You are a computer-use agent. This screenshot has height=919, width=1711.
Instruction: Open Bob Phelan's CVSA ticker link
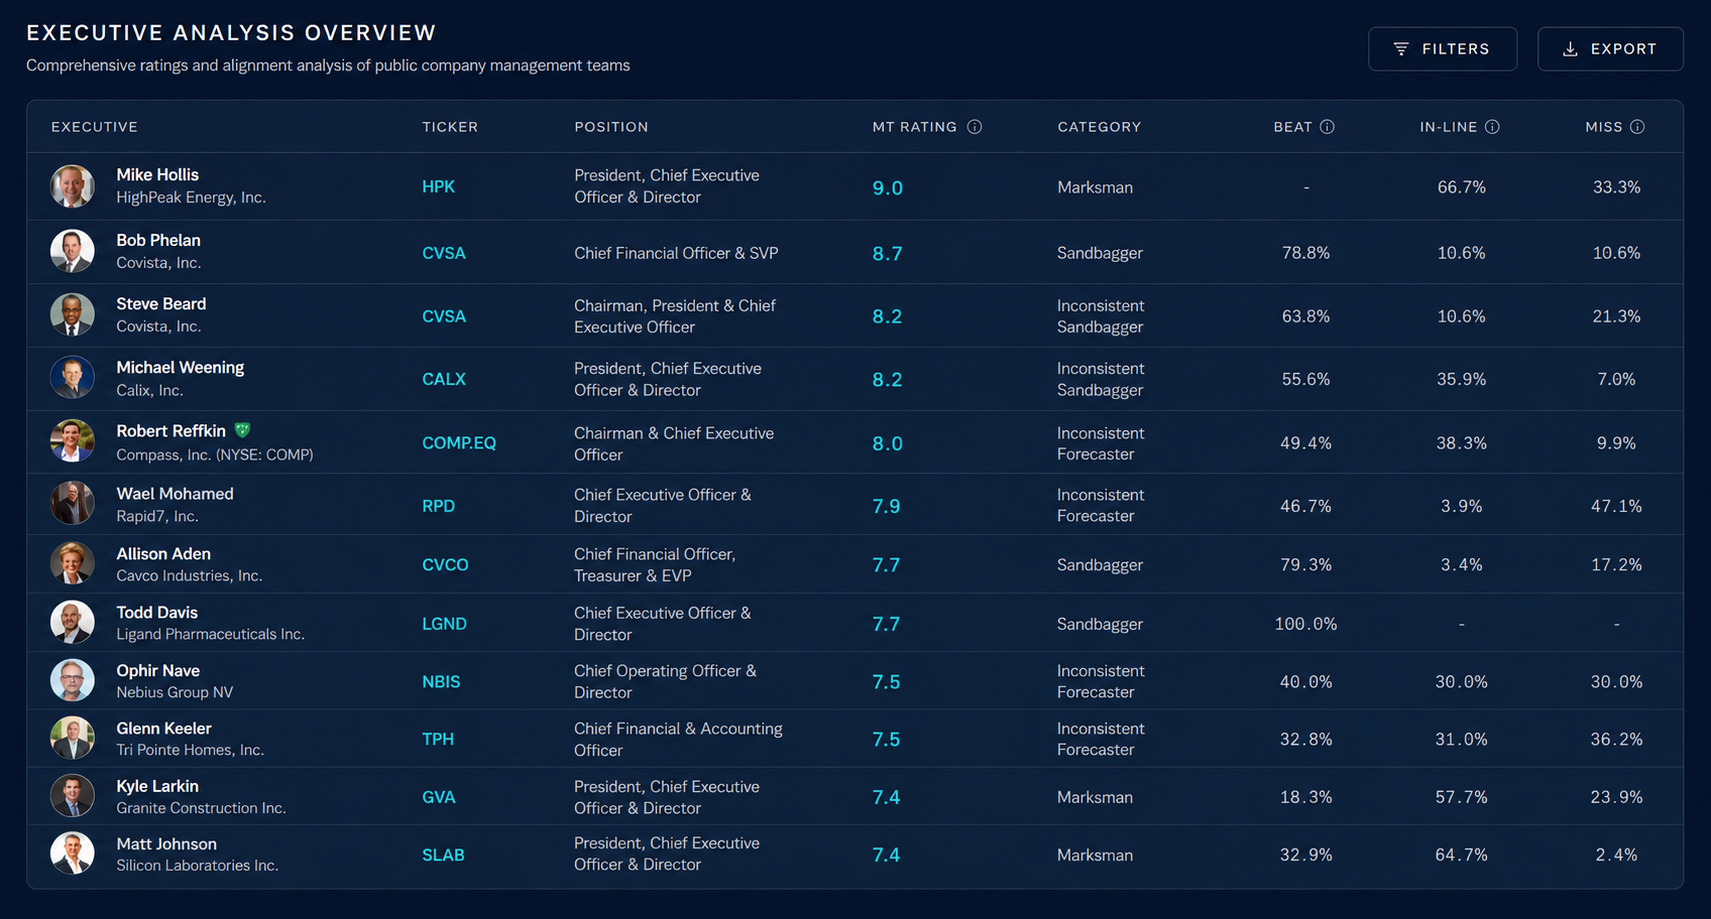[x=444, y=253]
